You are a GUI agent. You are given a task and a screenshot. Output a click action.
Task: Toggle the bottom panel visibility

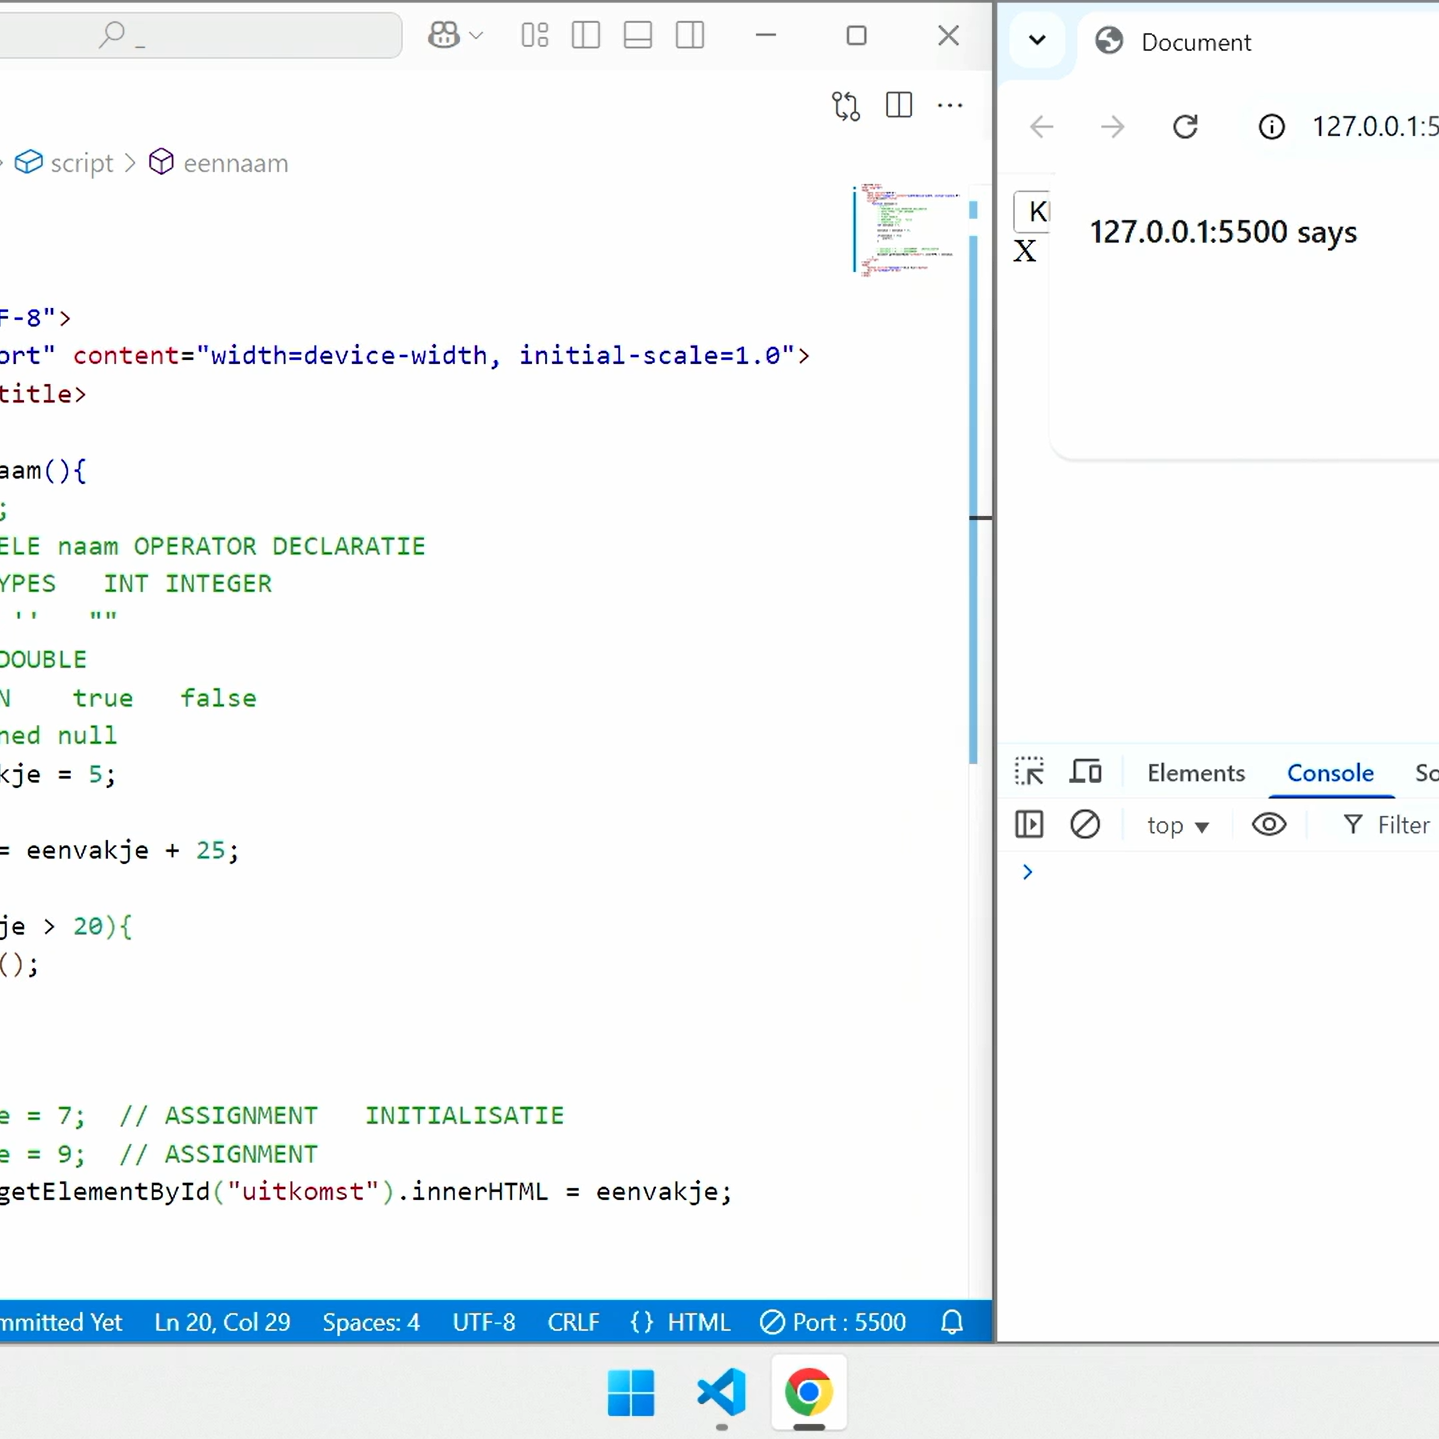coord(638,36)
